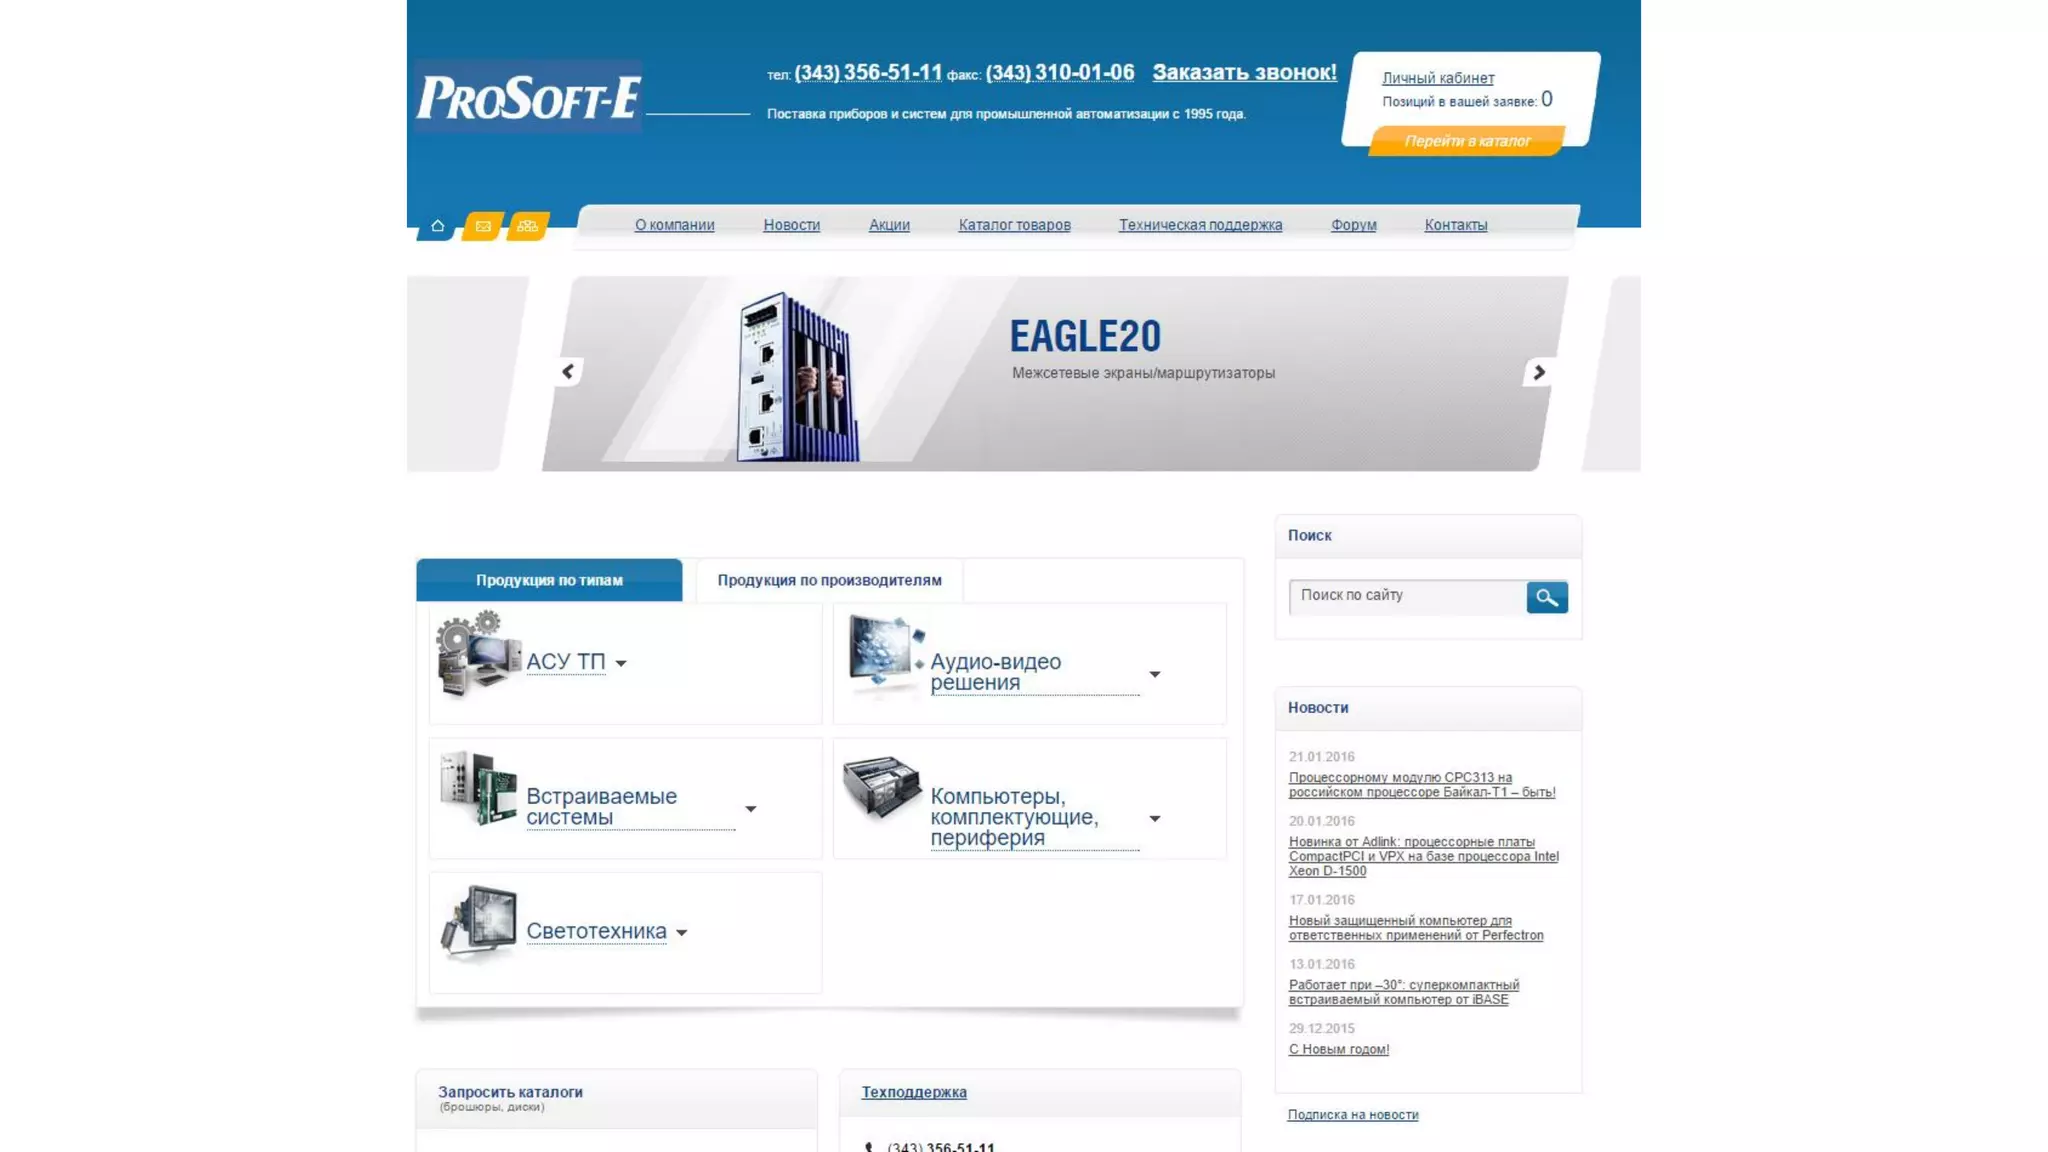The height and width of the screenshot is (1152, 2048).
Task: Open Подписка на новости link
Action: (1352, 1114)
